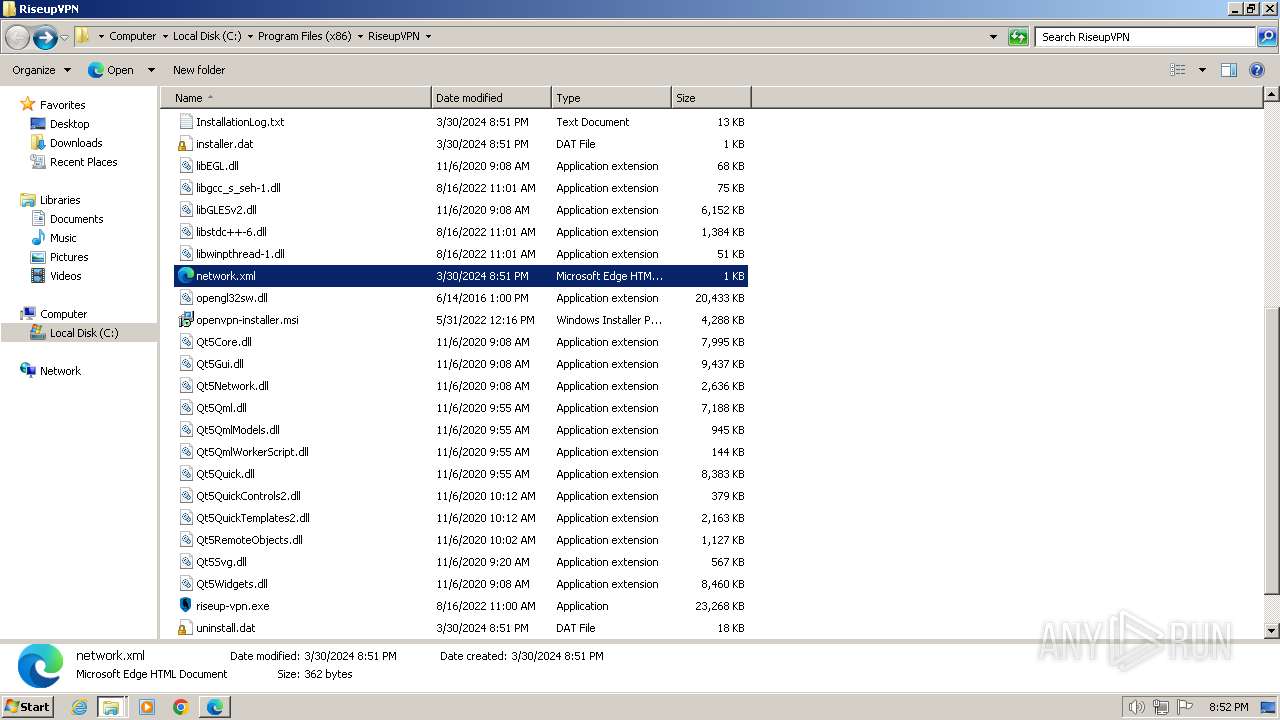
Task: Click the network tray icon
Action: [1161, 707]
